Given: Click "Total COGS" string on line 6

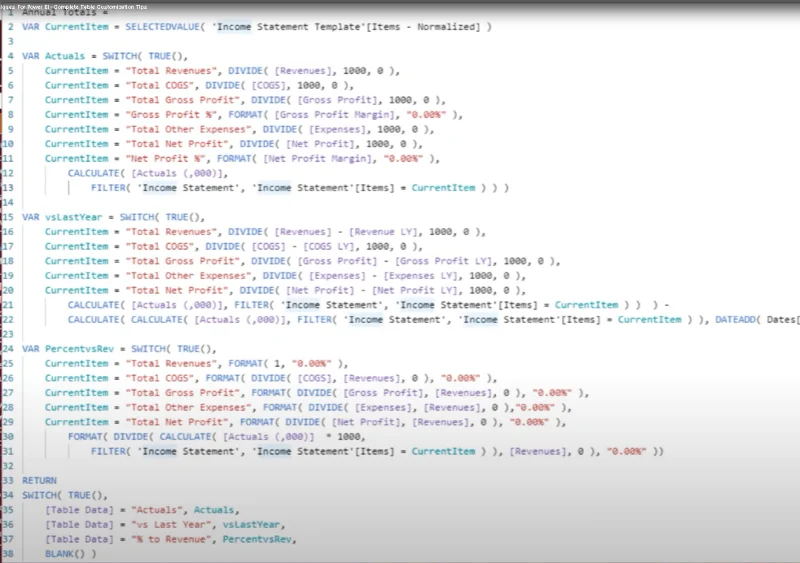Looking at the screenshot, I should (x=159, y=85).
